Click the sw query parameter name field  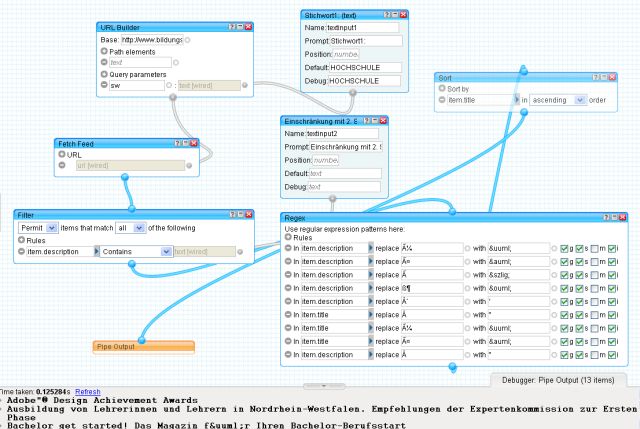137,85
